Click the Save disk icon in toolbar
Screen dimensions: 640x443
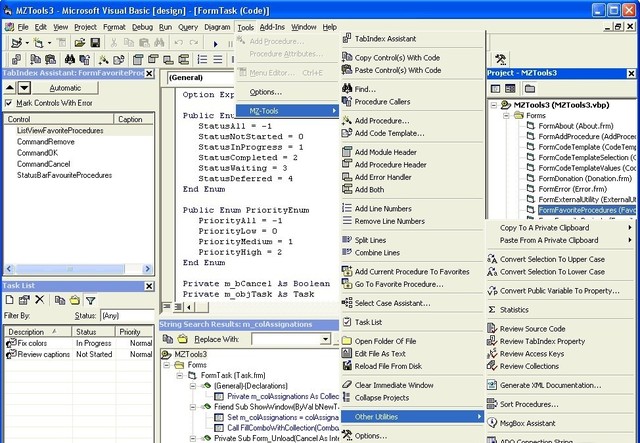click(95, 43)
